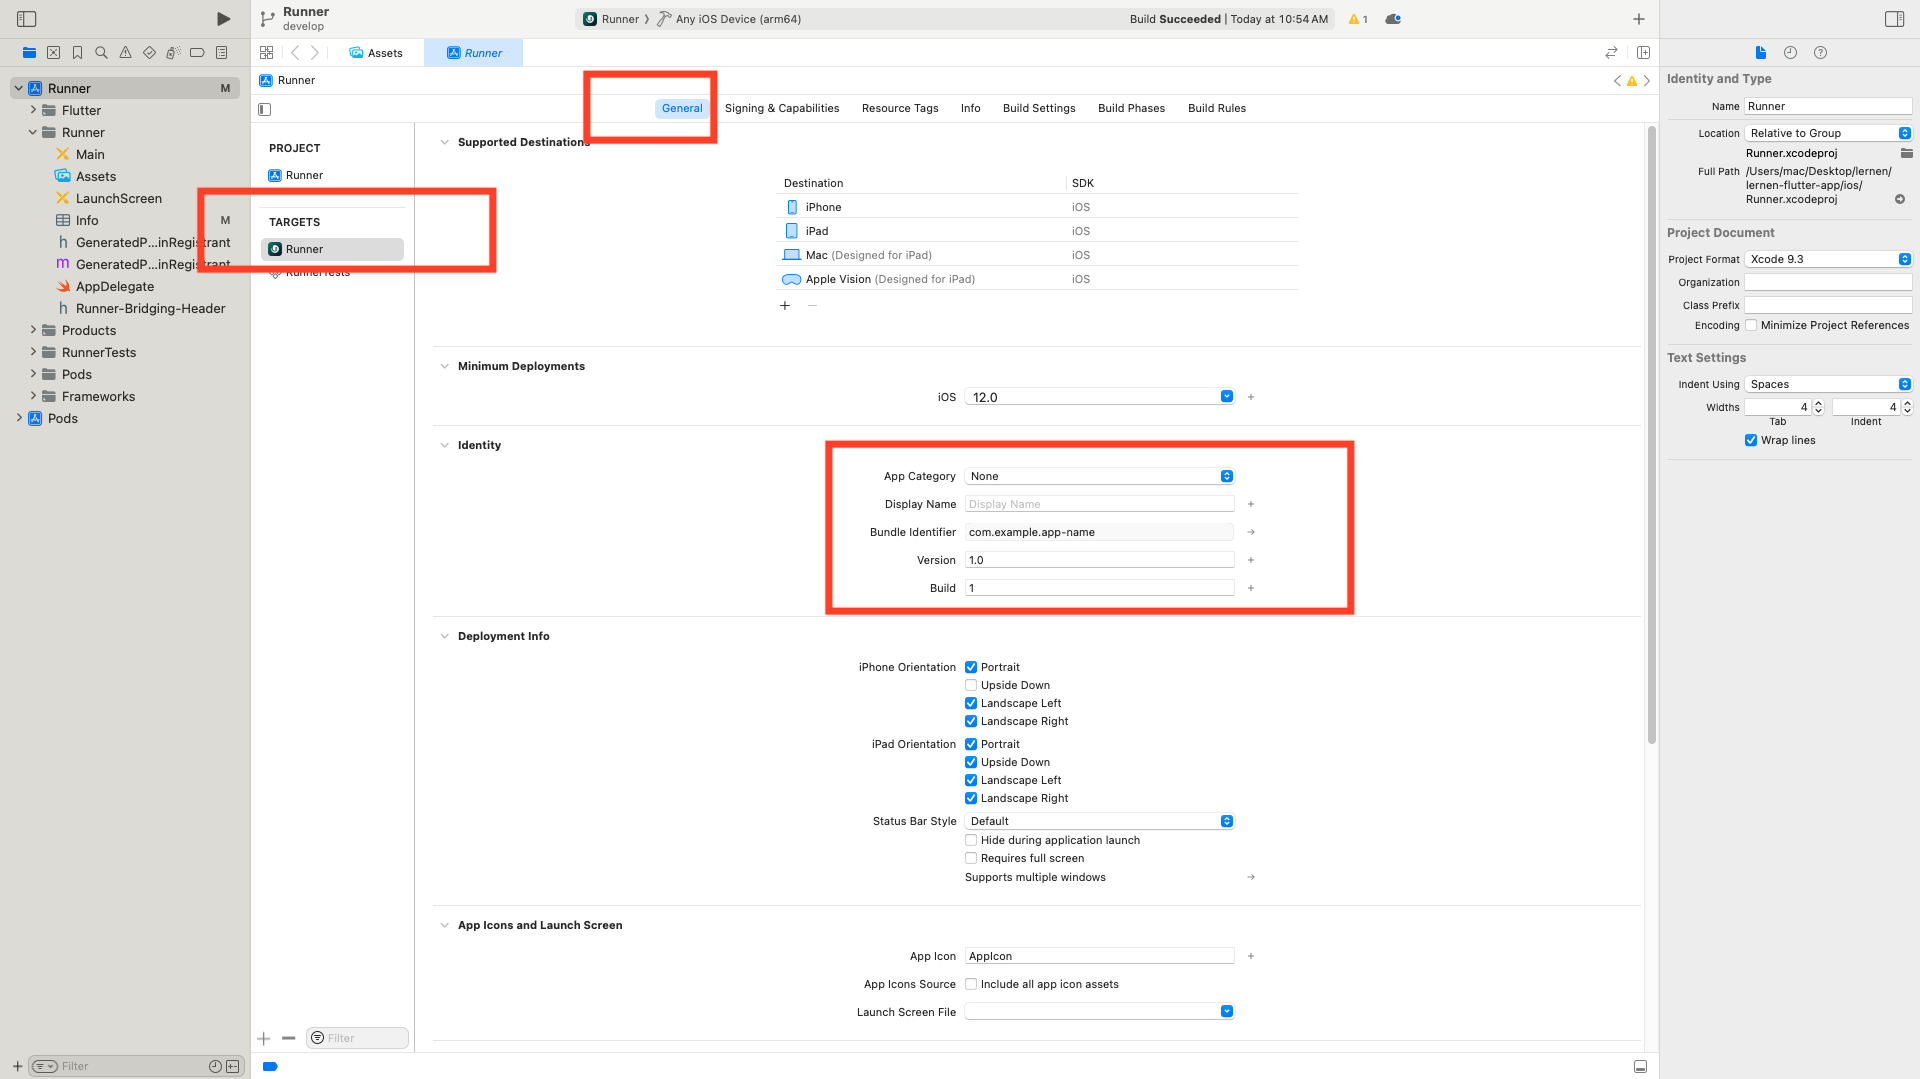Reveal project file in Finder

[x=1900, y=199]
